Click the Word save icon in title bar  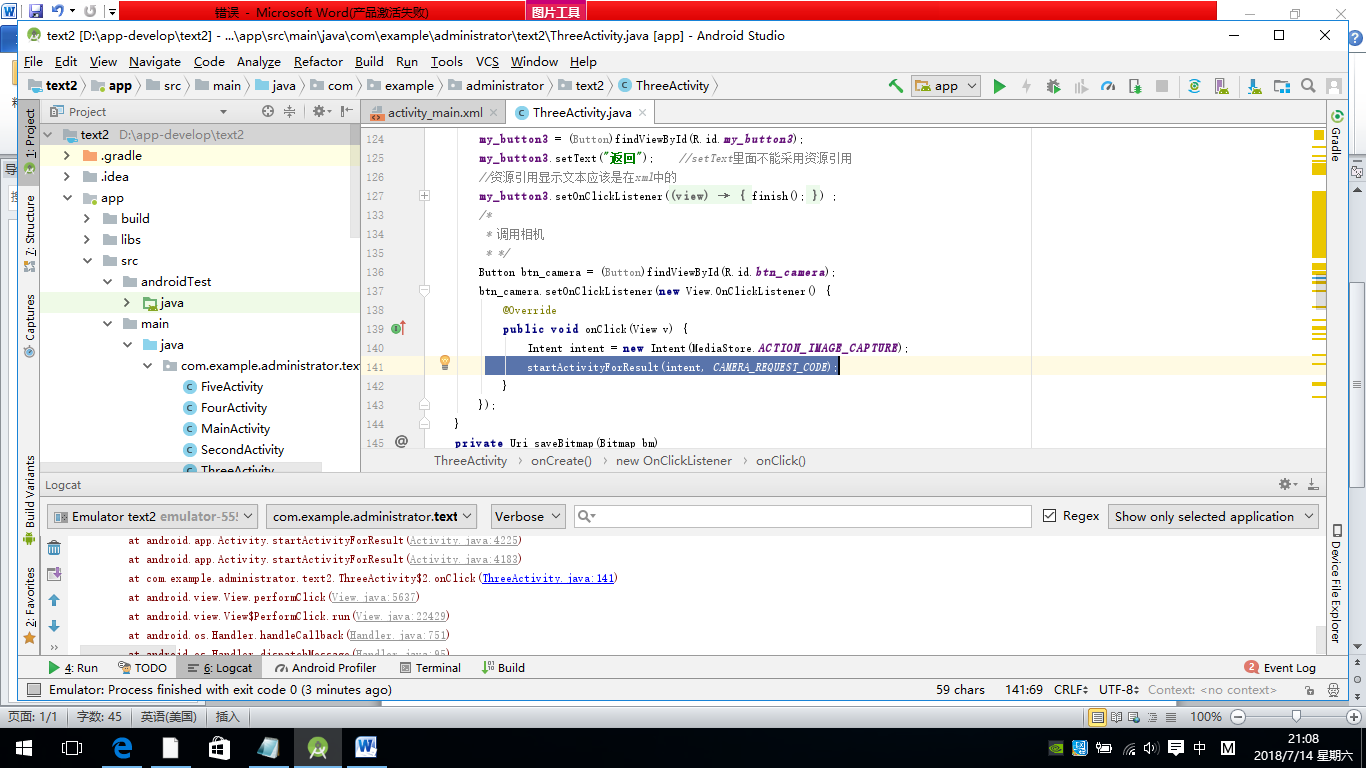tap(36, 11)
